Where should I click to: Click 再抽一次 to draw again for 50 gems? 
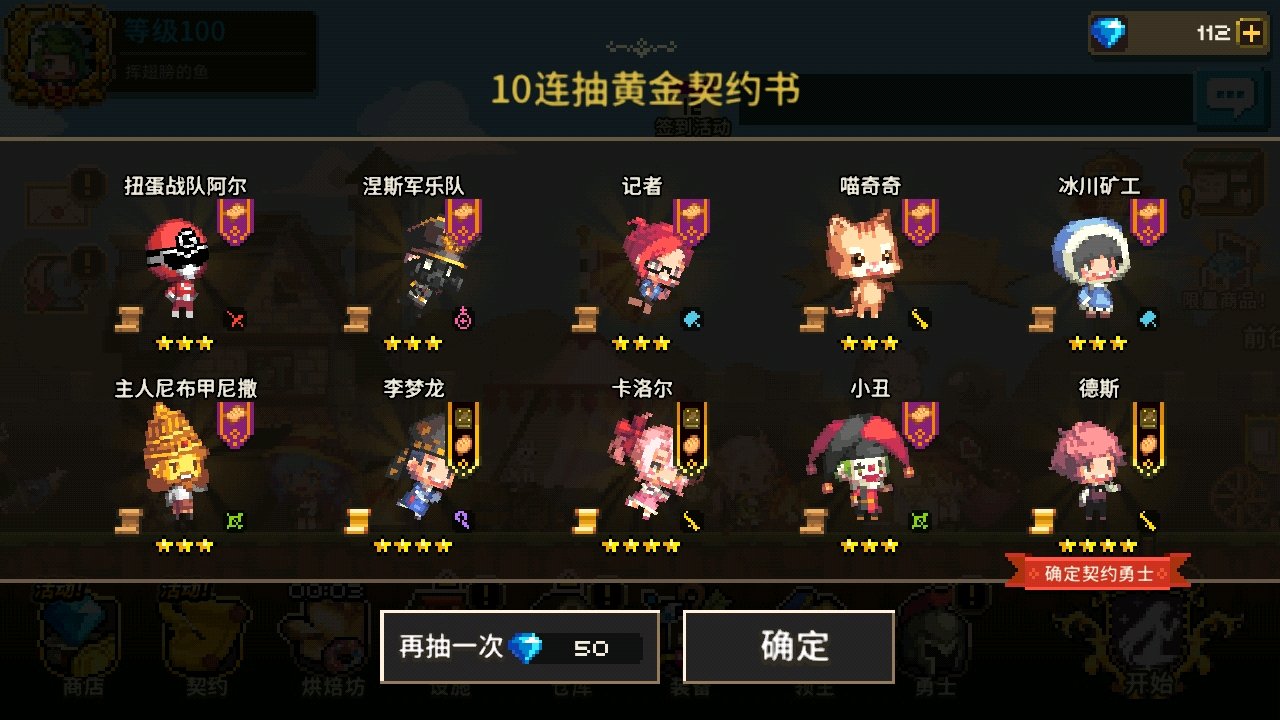pos(519,647)
